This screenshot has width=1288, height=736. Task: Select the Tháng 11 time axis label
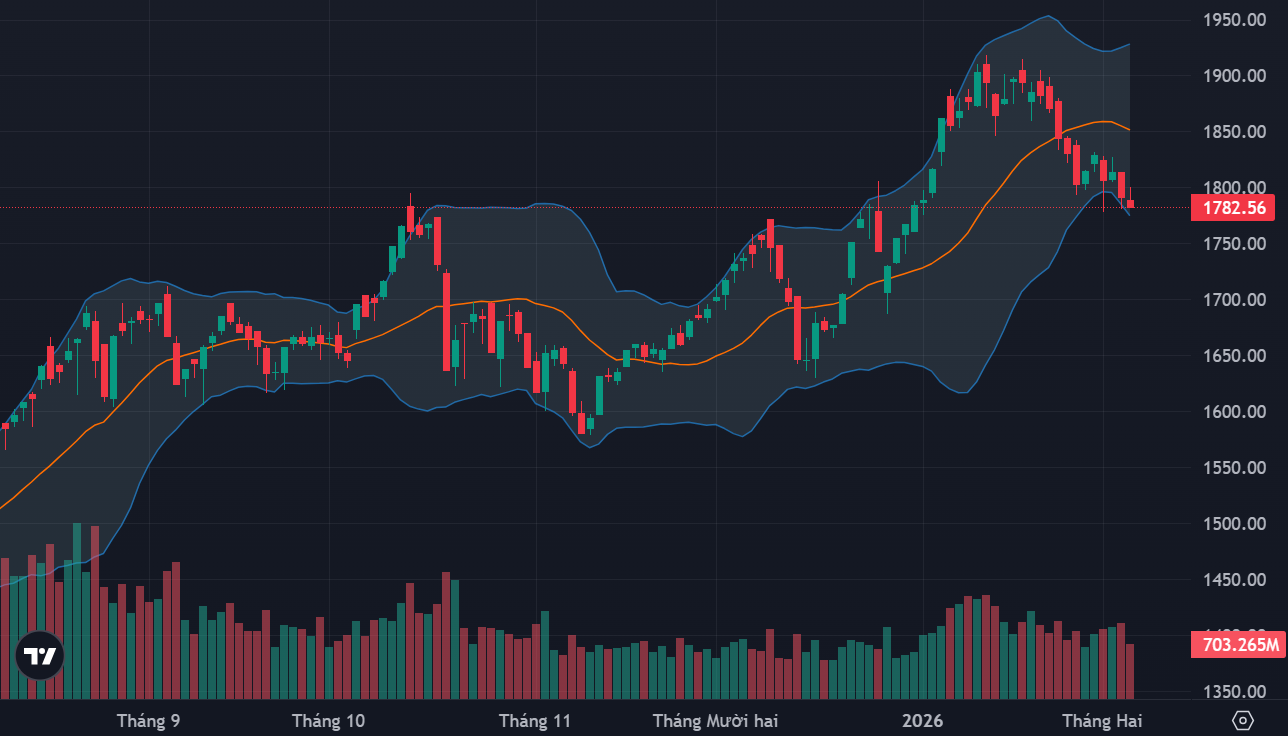point(535,720)
